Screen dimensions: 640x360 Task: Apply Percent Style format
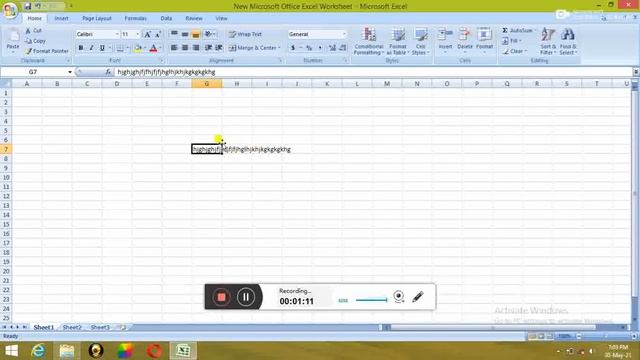pos(309,48)
